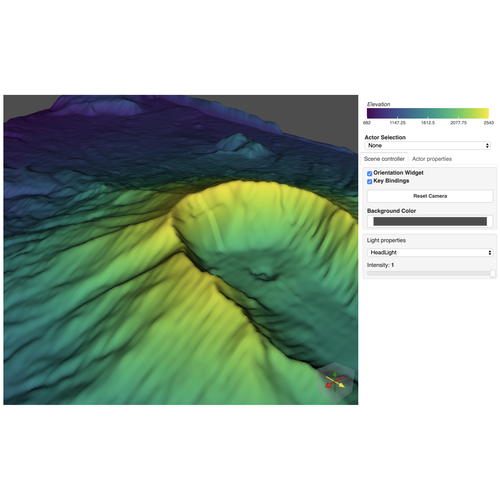Open the Background Color swatch picker
This screenshot has width=500, height=500.
coord(430,221)
